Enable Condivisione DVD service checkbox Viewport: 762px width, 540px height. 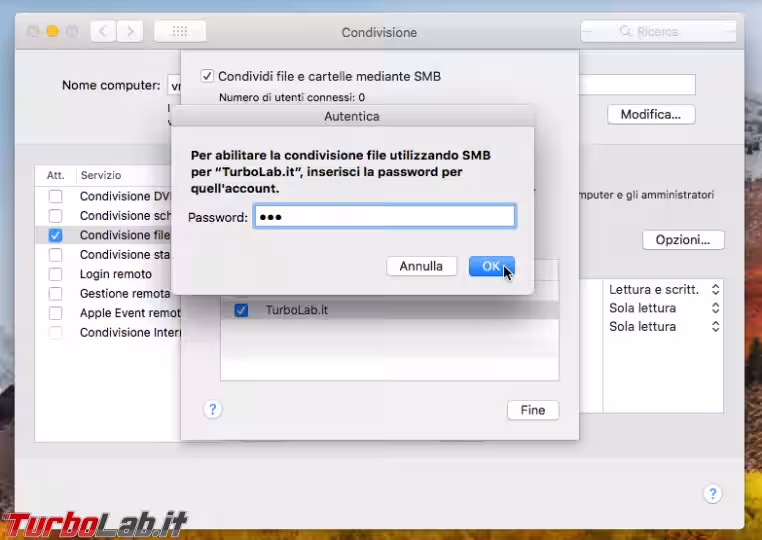pyautogui.click(x=55, y=196)
